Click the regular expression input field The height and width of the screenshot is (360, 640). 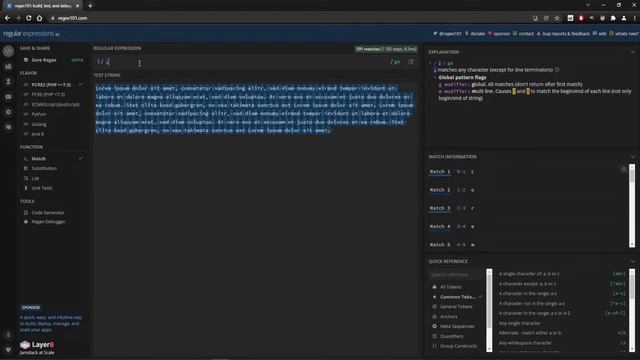pos(245,62)
